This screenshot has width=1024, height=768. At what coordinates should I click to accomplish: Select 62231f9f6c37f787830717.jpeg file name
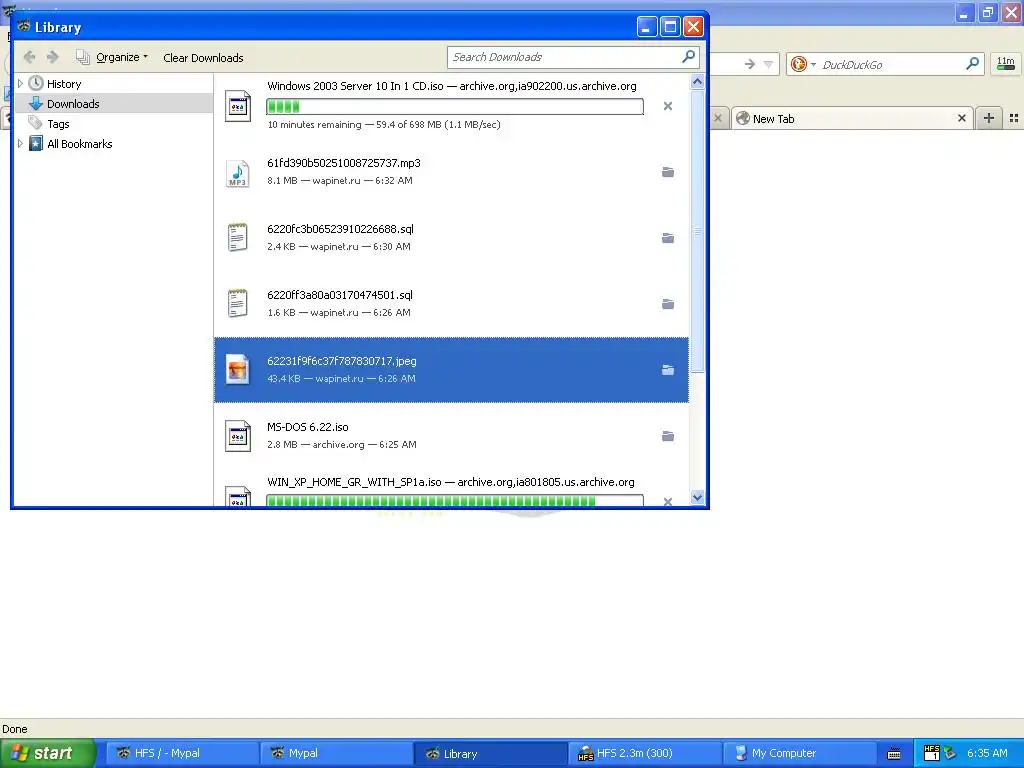pyautogui.click(x=342, y=361)
